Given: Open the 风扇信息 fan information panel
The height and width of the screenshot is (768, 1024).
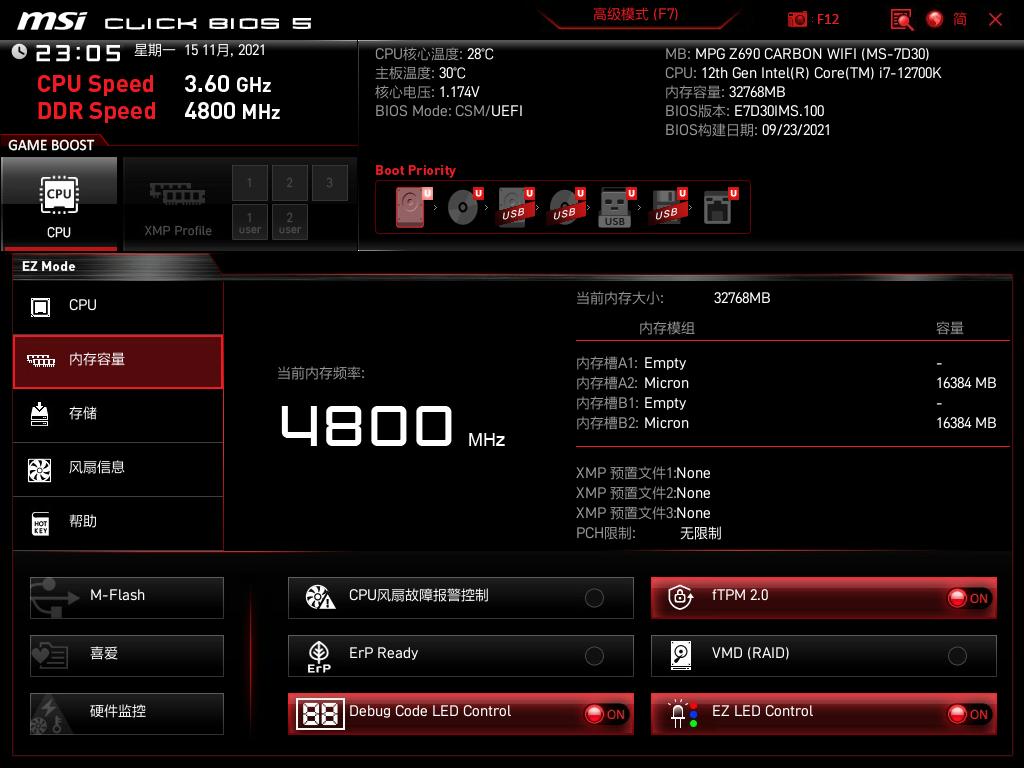Looking at the screenshot, I should [117, 469].
